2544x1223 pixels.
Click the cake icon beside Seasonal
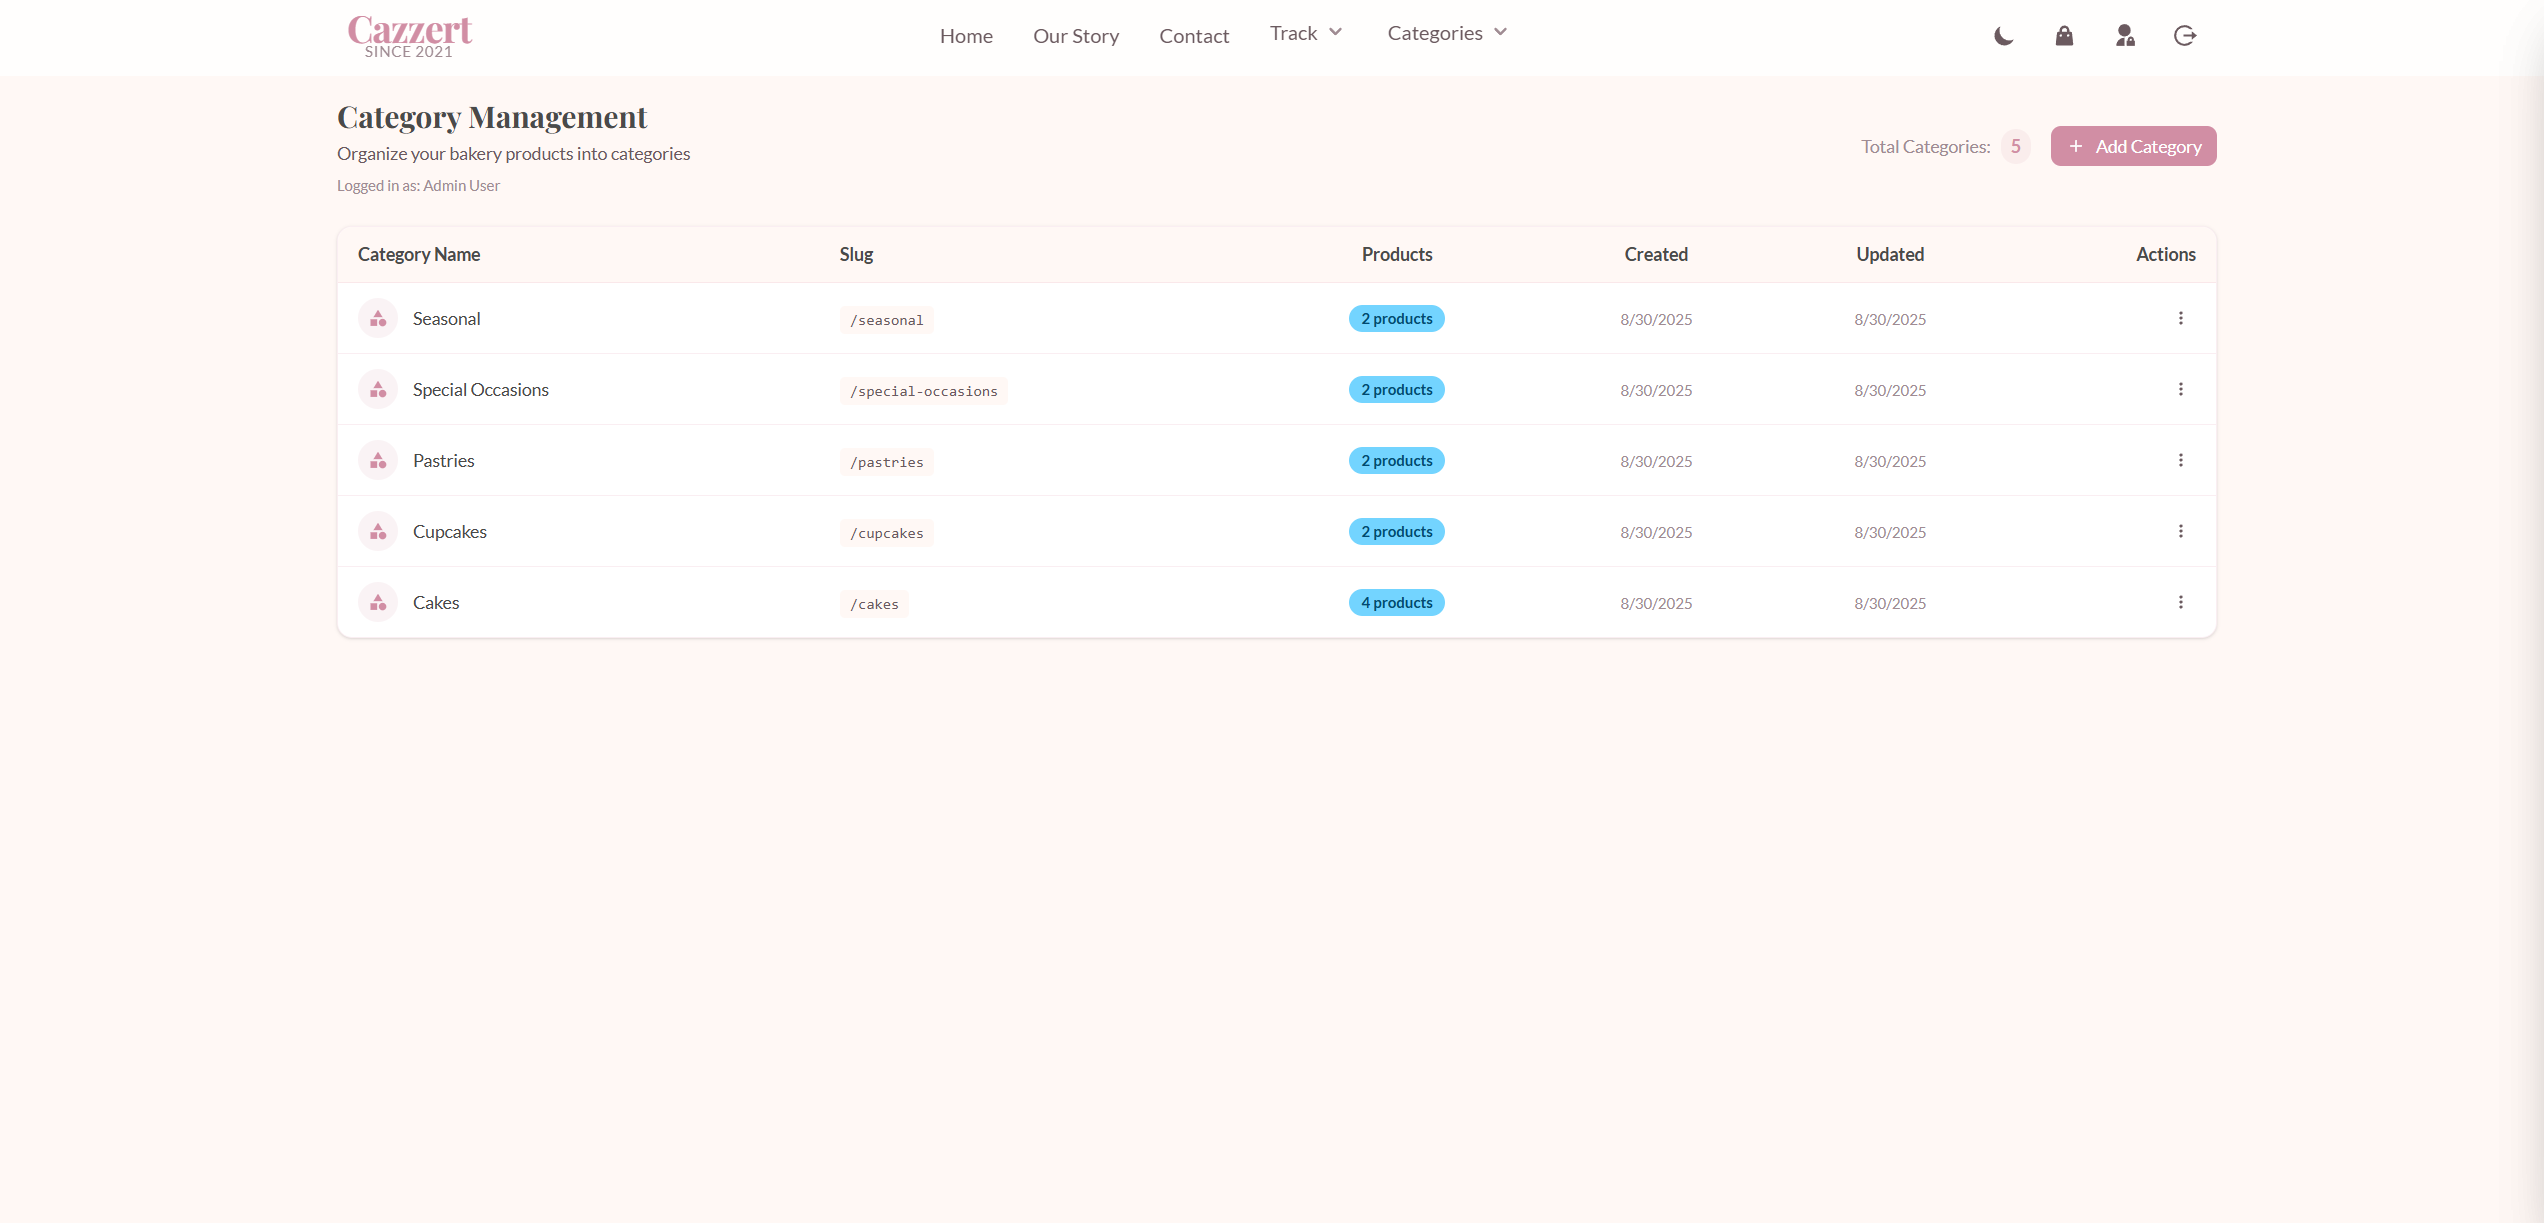pos(378,318)
